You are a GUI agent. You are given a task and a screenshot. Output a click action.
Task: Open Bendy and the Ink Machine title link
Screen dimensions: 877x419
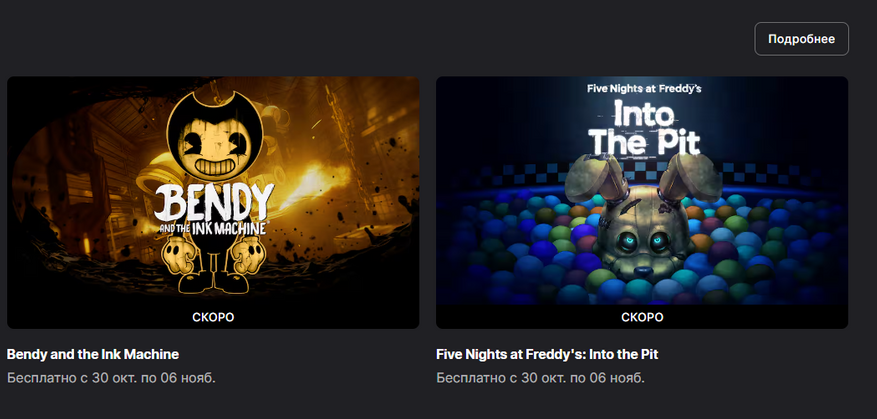tap(93, 354)
